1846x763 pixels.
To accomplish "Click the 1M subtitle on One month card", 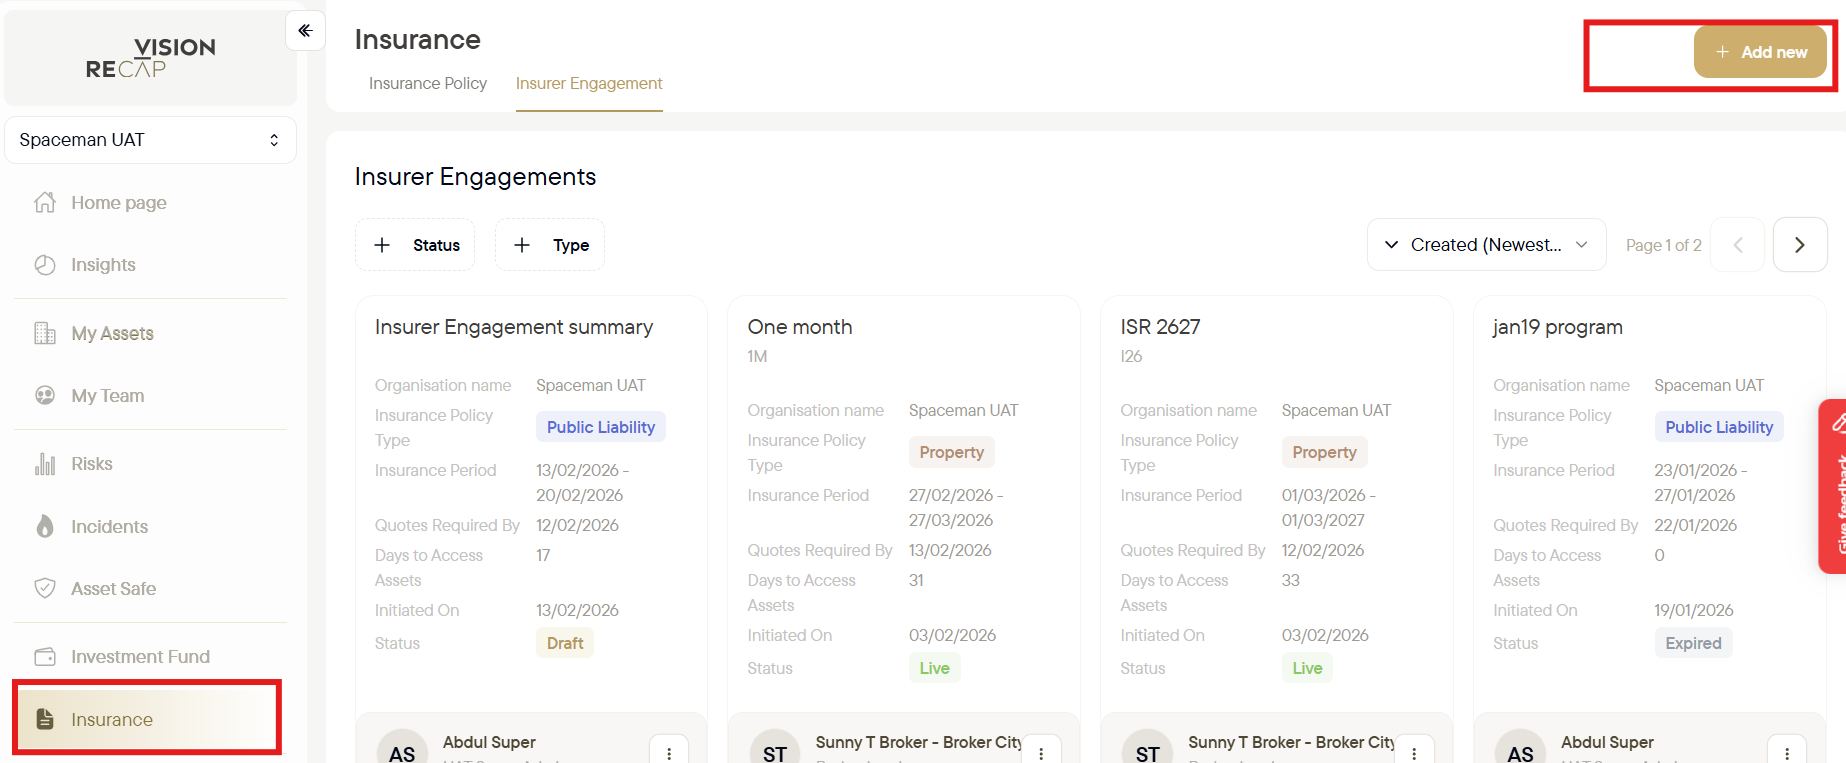I will (757, 356).
